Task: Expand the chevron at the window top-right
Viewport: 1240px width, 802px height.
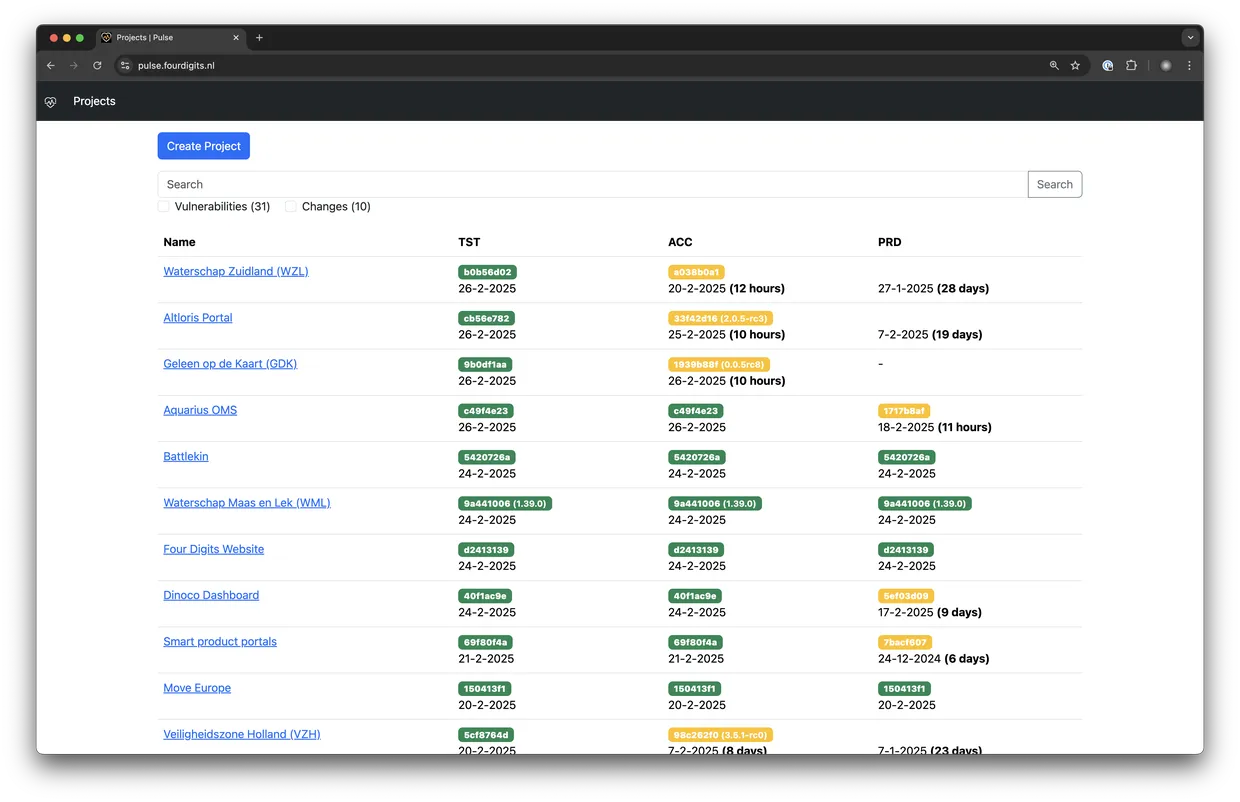Action: click(1190, 37)
